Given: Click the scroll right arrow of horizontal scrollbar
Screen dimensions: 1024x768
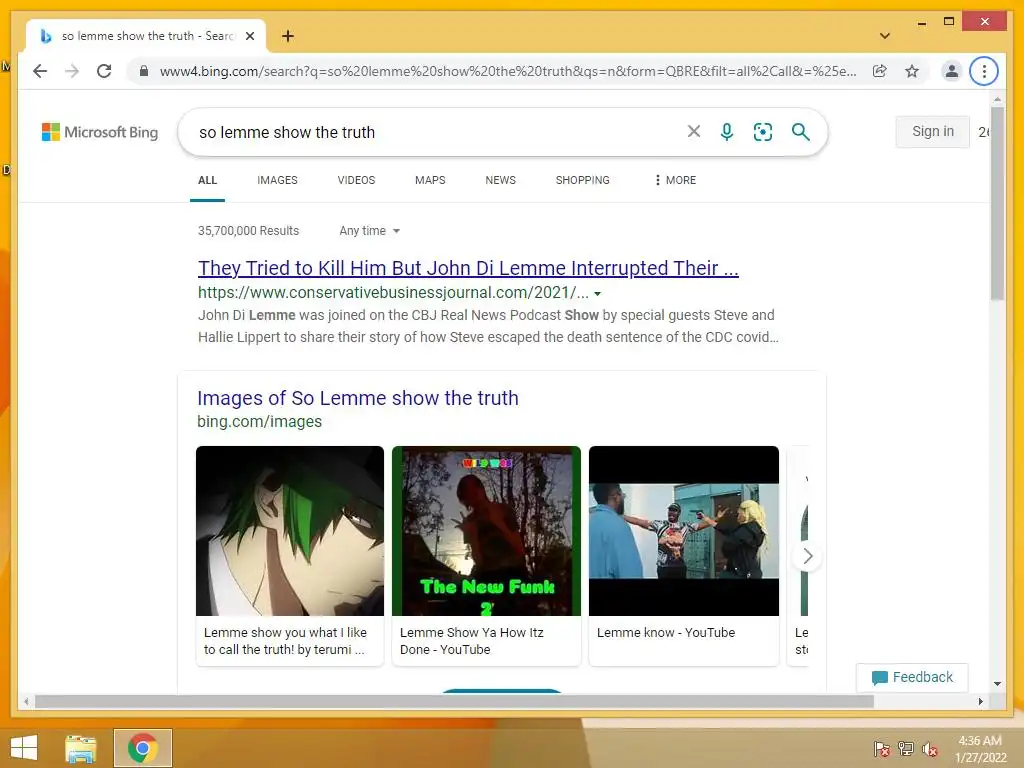Looking at the screenshot, I should (x=980, y=701).
